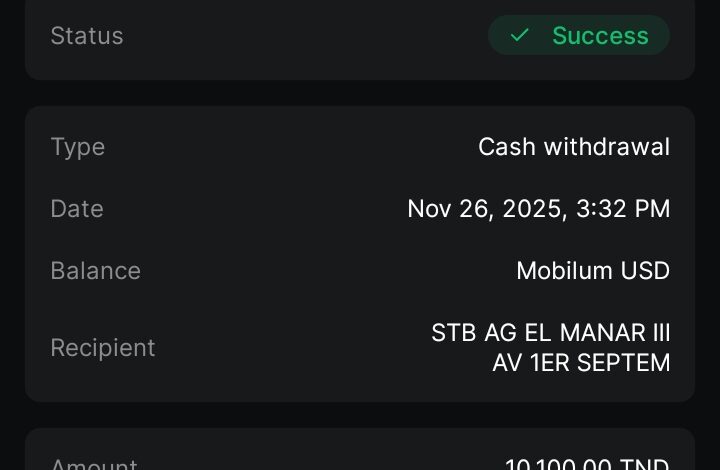
Task: Select the AV 1ER SEPTEM address line
Action: coord(581,363)
